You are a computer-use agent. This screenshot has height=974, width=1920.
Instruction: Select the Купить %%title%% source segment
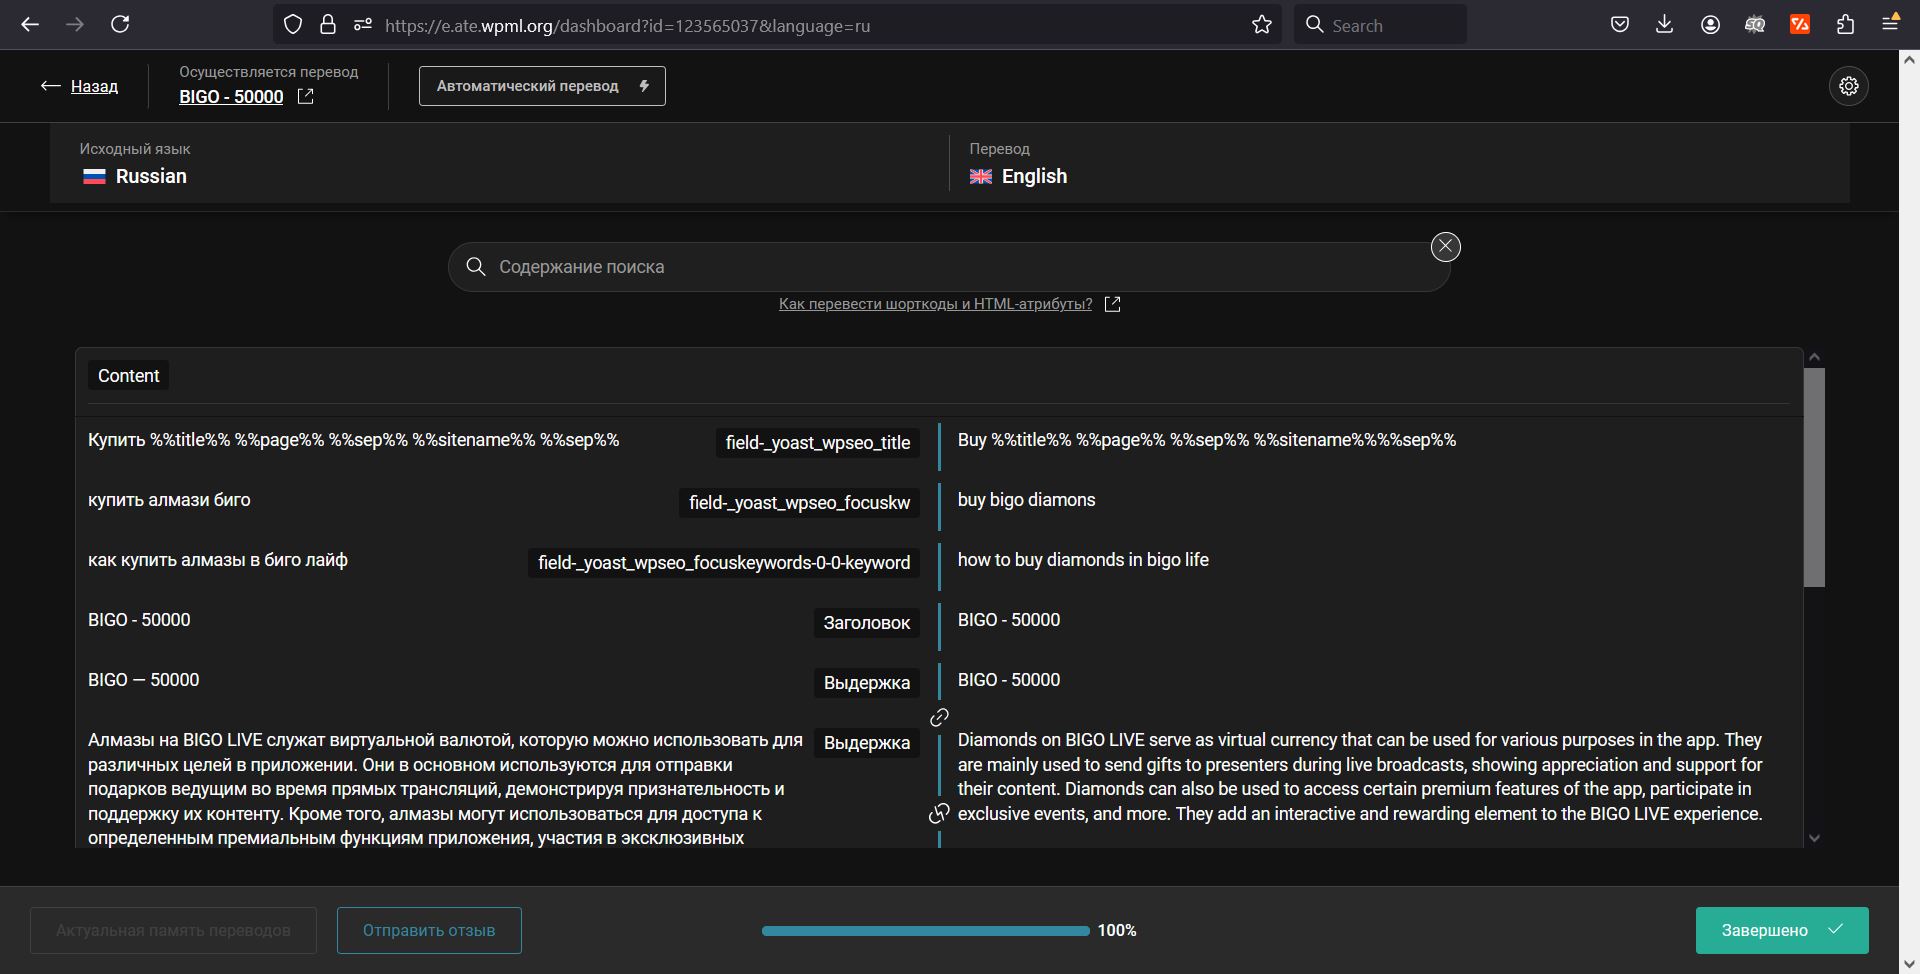click(353, 440)
